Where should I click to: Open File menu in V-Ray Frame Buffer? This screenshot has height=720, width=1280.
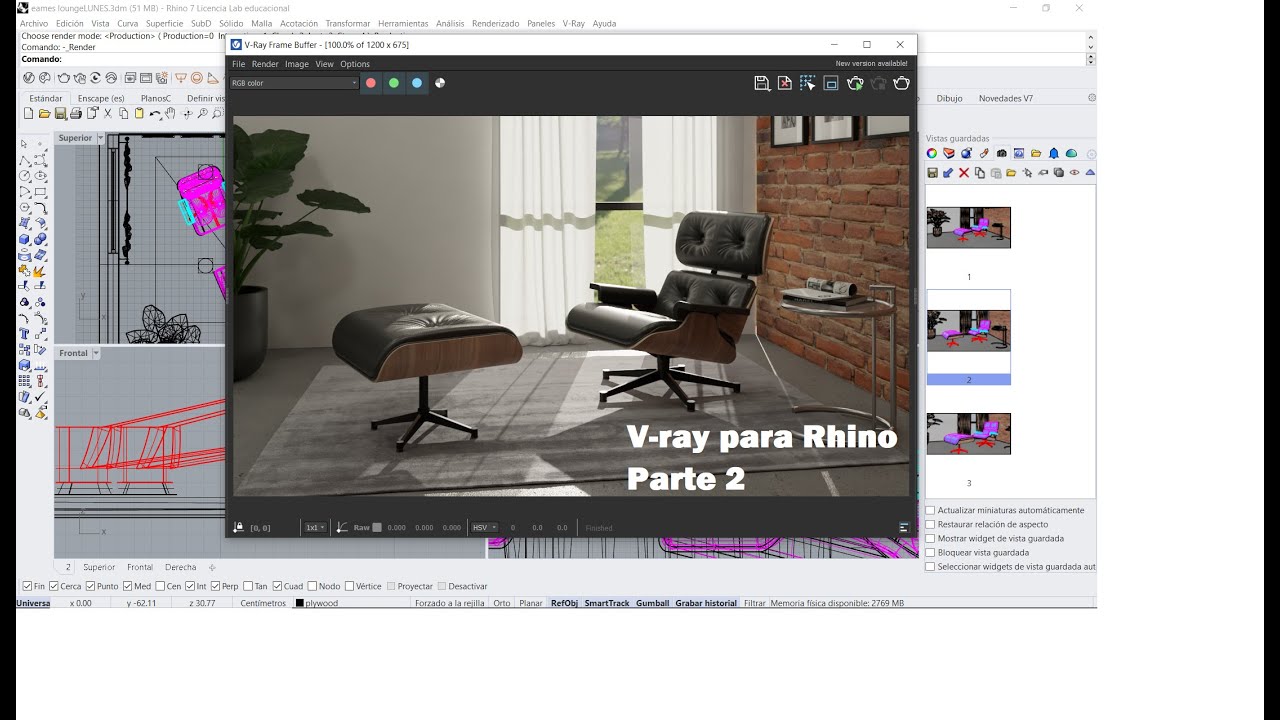[x=238, y=64]
